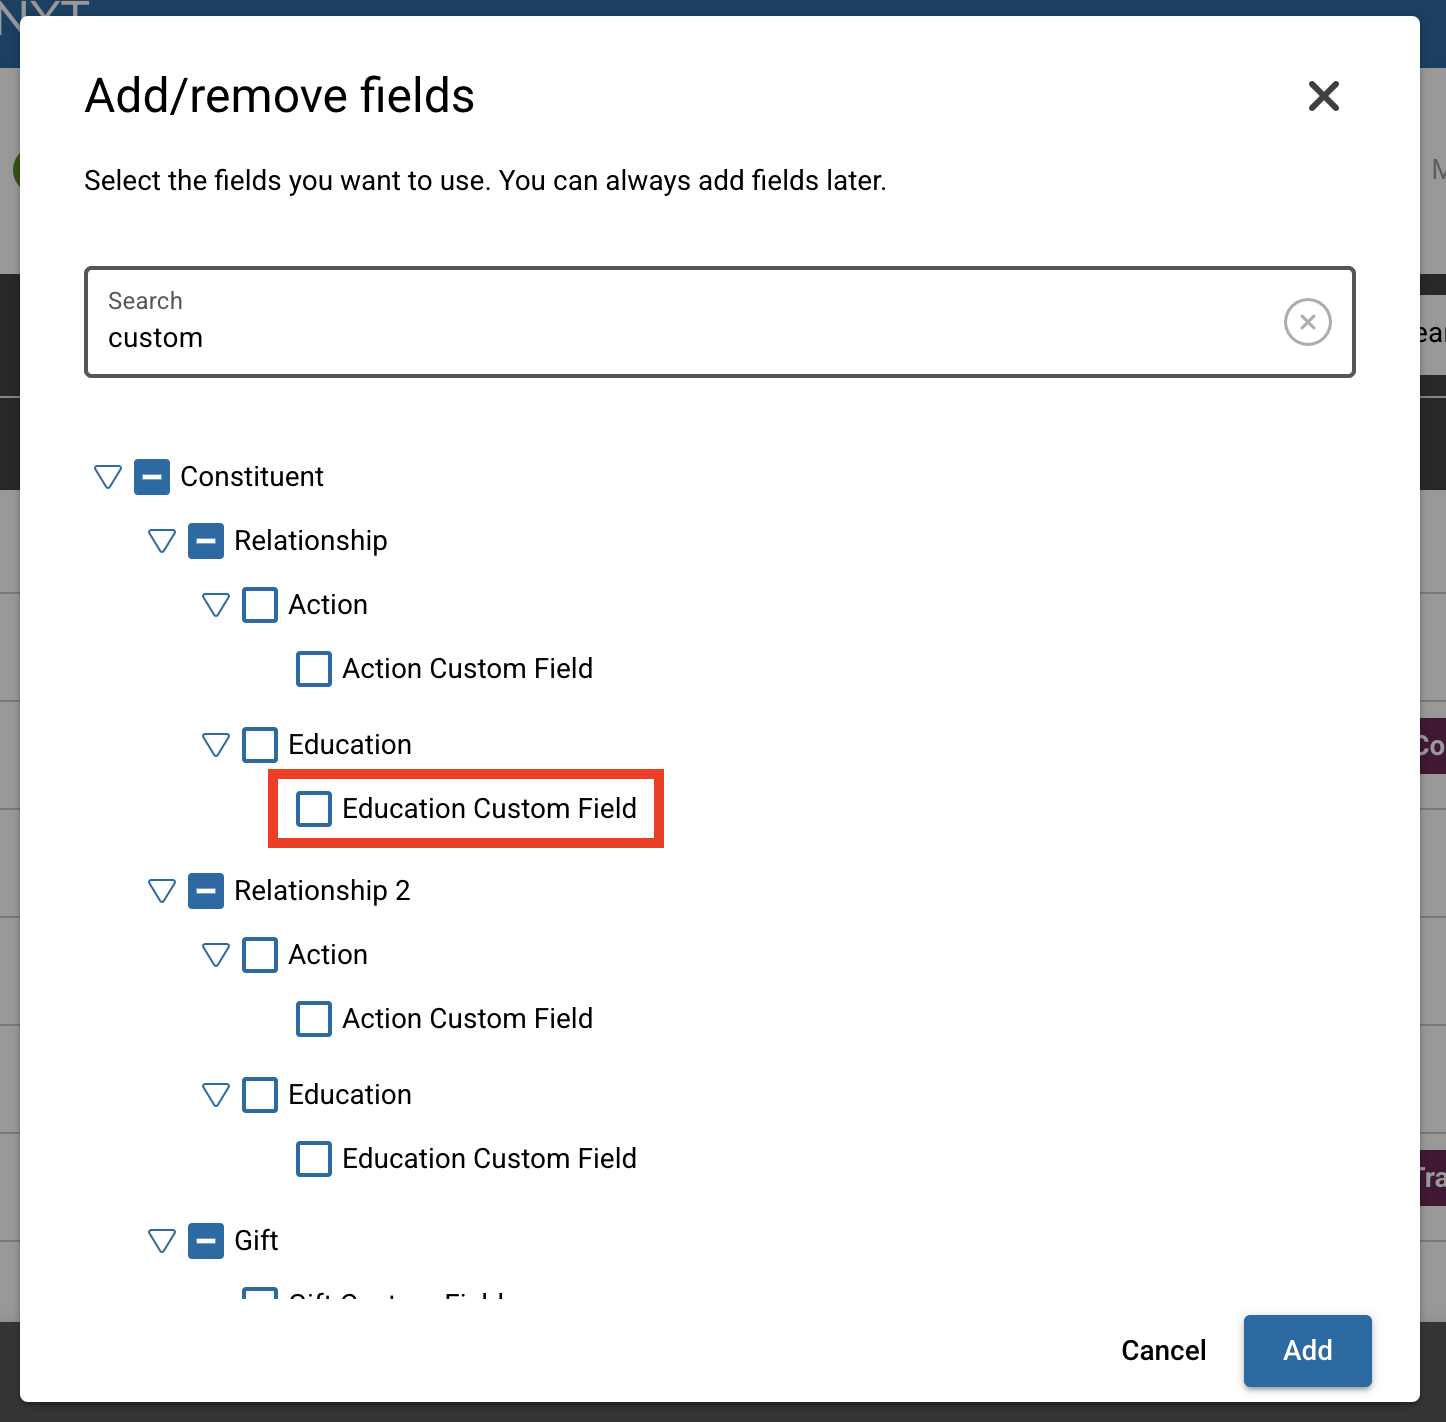Collapse the Constituent tree node
Screen dimensions: 1446x1422
point(108,477)
